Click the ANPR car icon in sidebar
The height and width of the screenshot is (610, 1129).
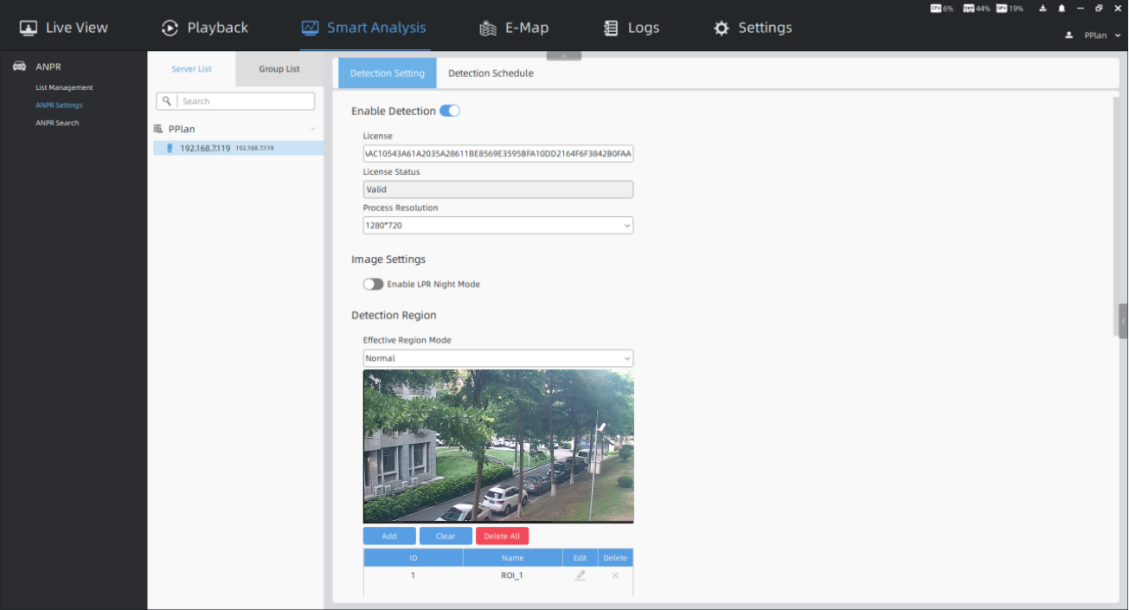pos(19,67)
